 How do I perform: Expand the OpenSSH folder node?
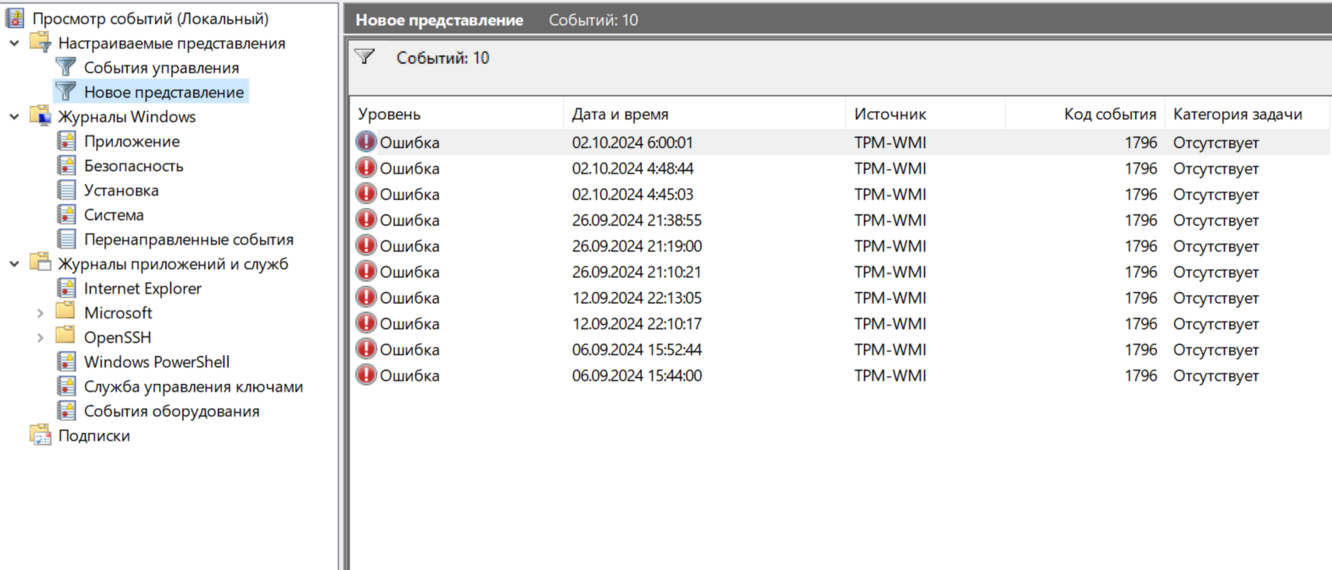pos(40,338)
